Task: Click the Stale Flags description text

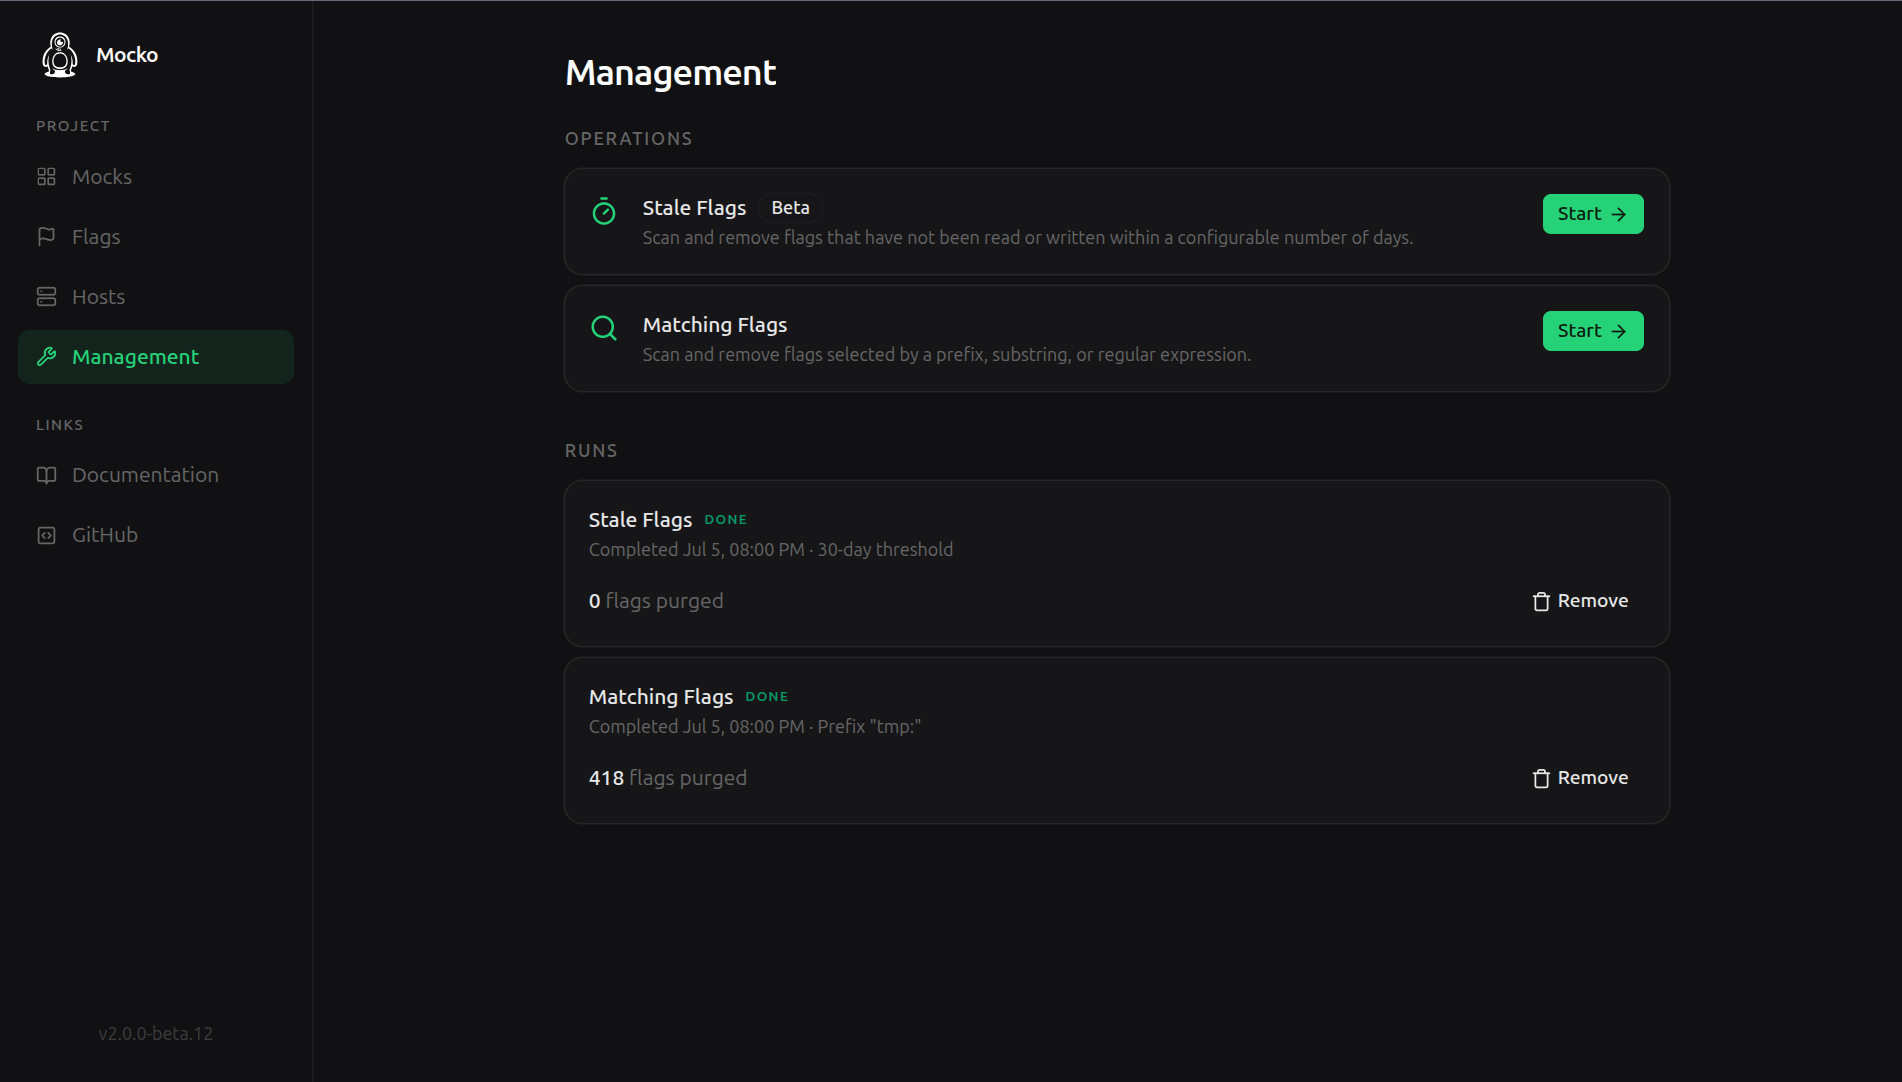Action: tap(1027, 238)
